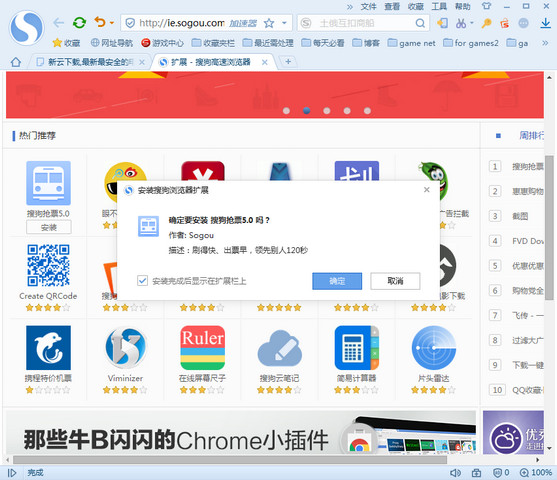Open skin changer shirt icon
The width and height of the screenshot is (557, 480).
pyautogui.click(x=486, y=6)
